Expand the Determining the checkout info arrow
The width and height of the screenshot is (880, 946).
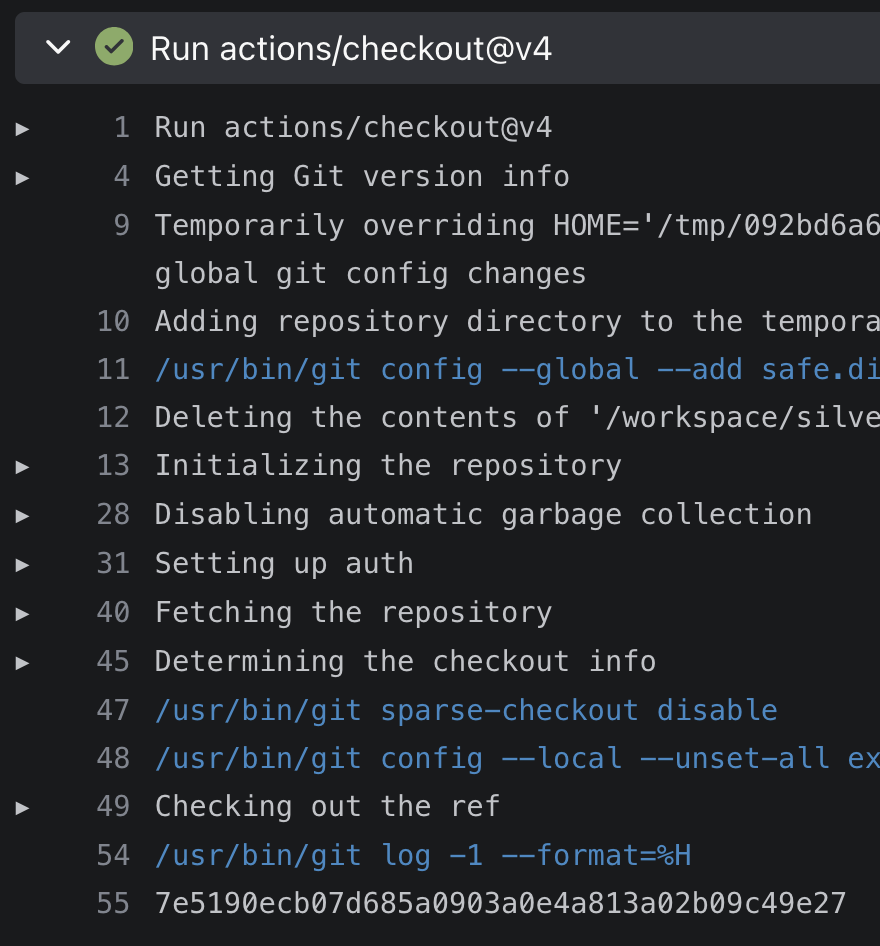tap(22, 663)
